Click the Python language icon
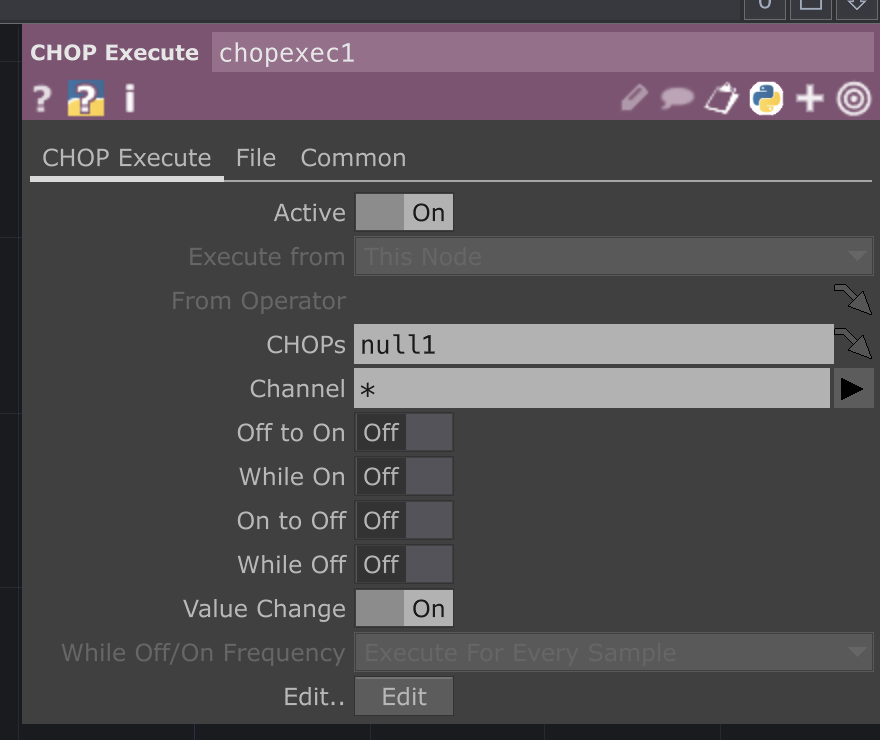Image resolution: width=880 pixels, height=740 pixels. 766,98
